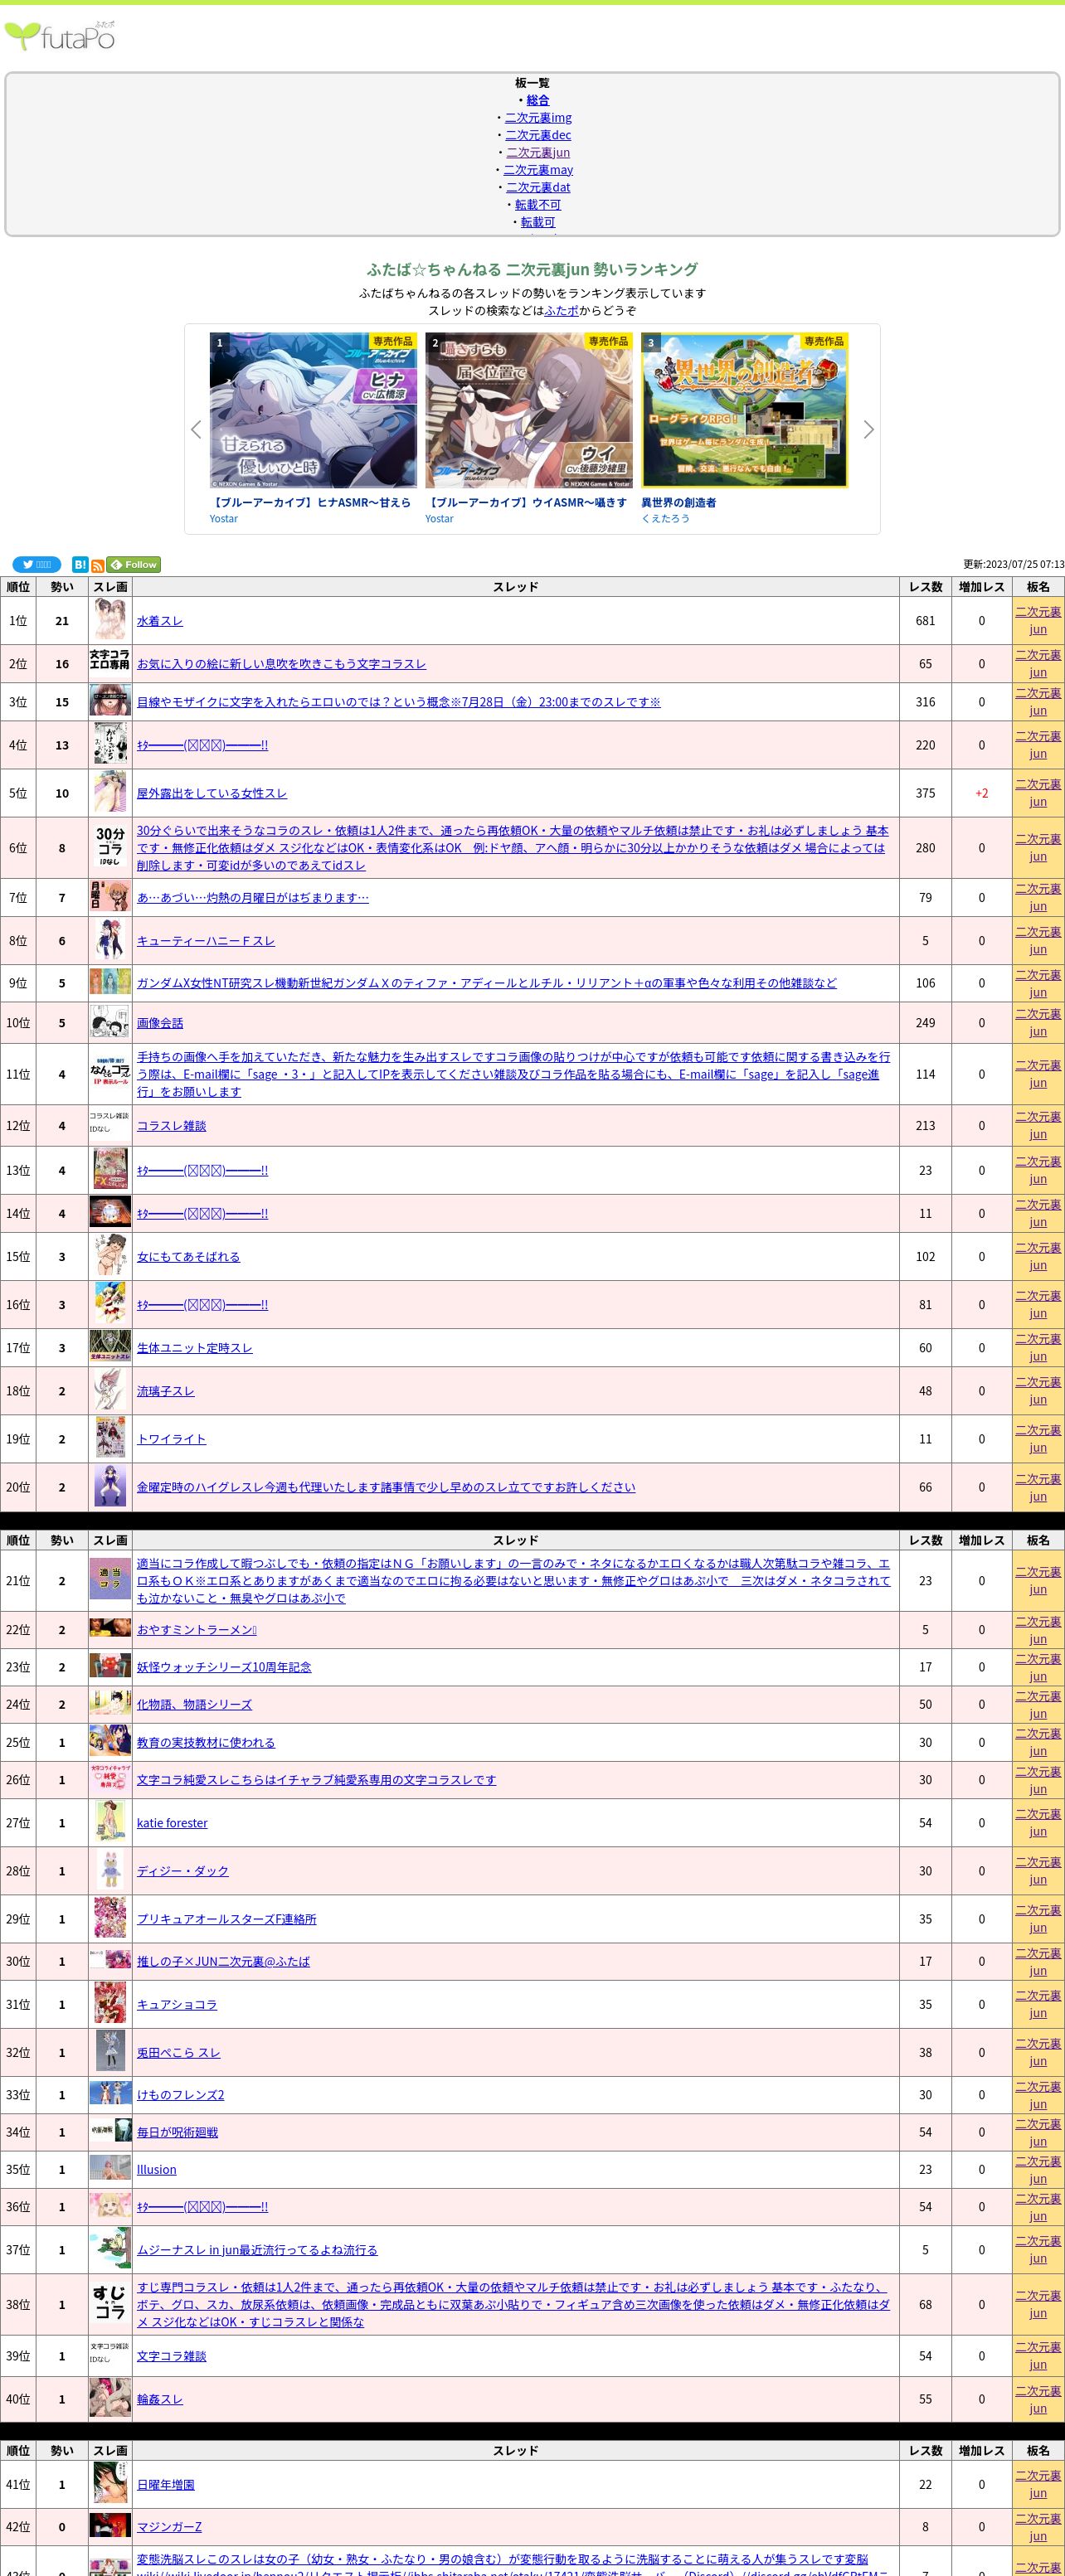
Task: Open the 30分ぐらいで出来そうなコラ thread
Action: pos(512,848)
